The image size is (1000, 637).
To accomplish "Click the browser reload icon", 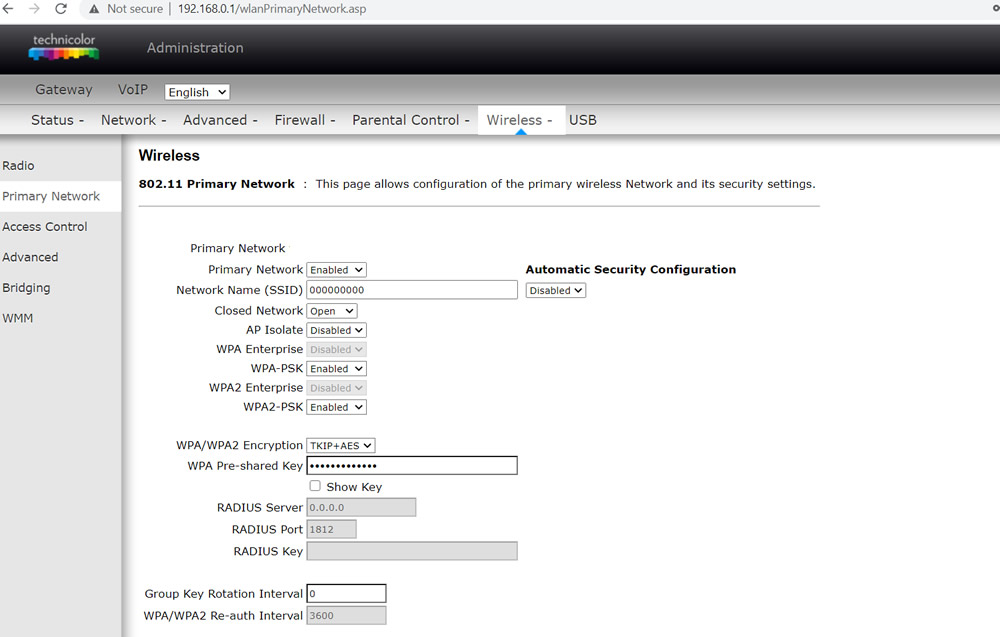I will [61, 9].
